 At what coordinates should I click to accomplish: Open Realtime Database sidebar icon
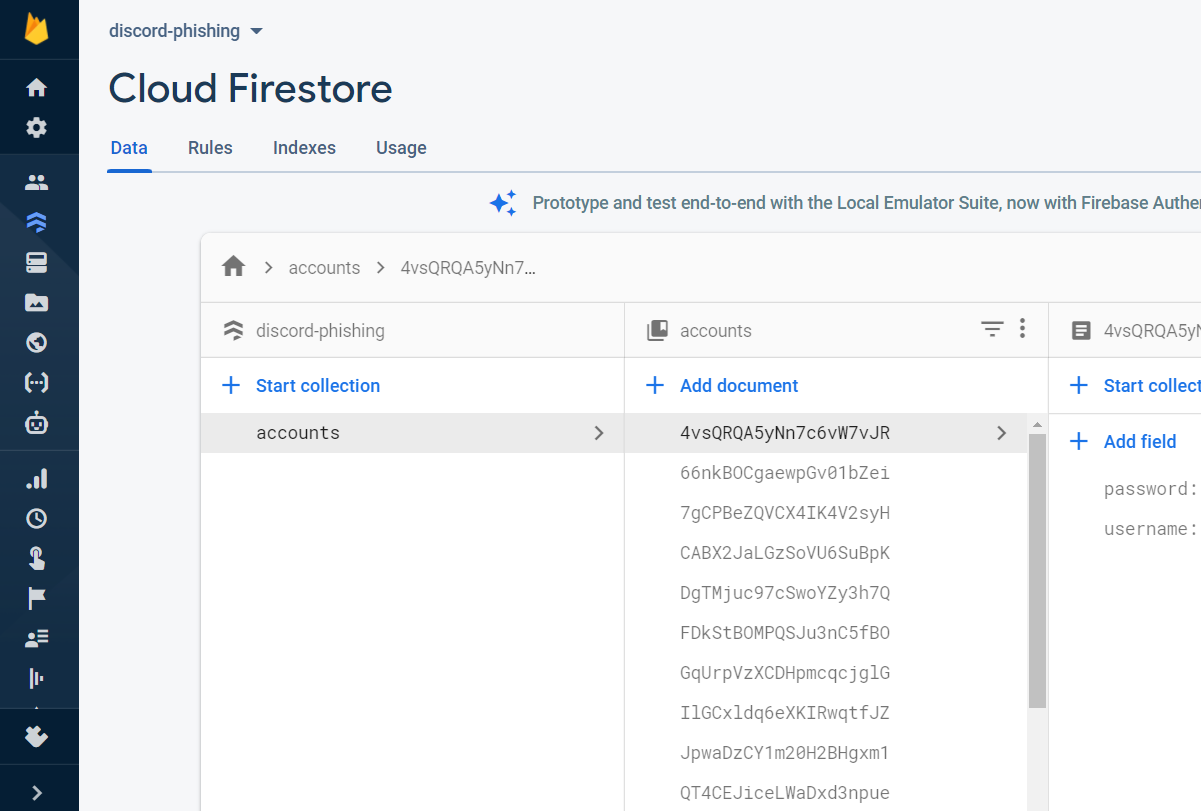click(x=37, y=262)
